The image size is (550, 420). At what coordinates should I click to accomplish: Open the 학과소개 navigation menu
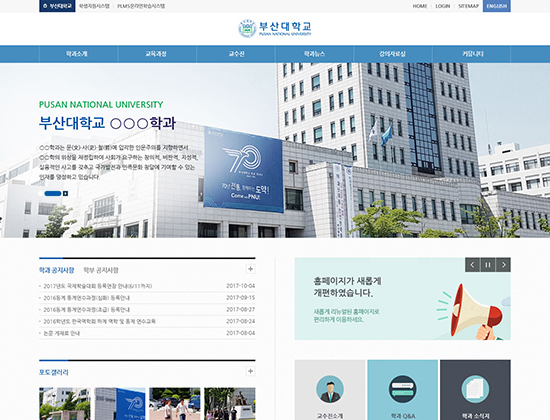coord(77,54)
